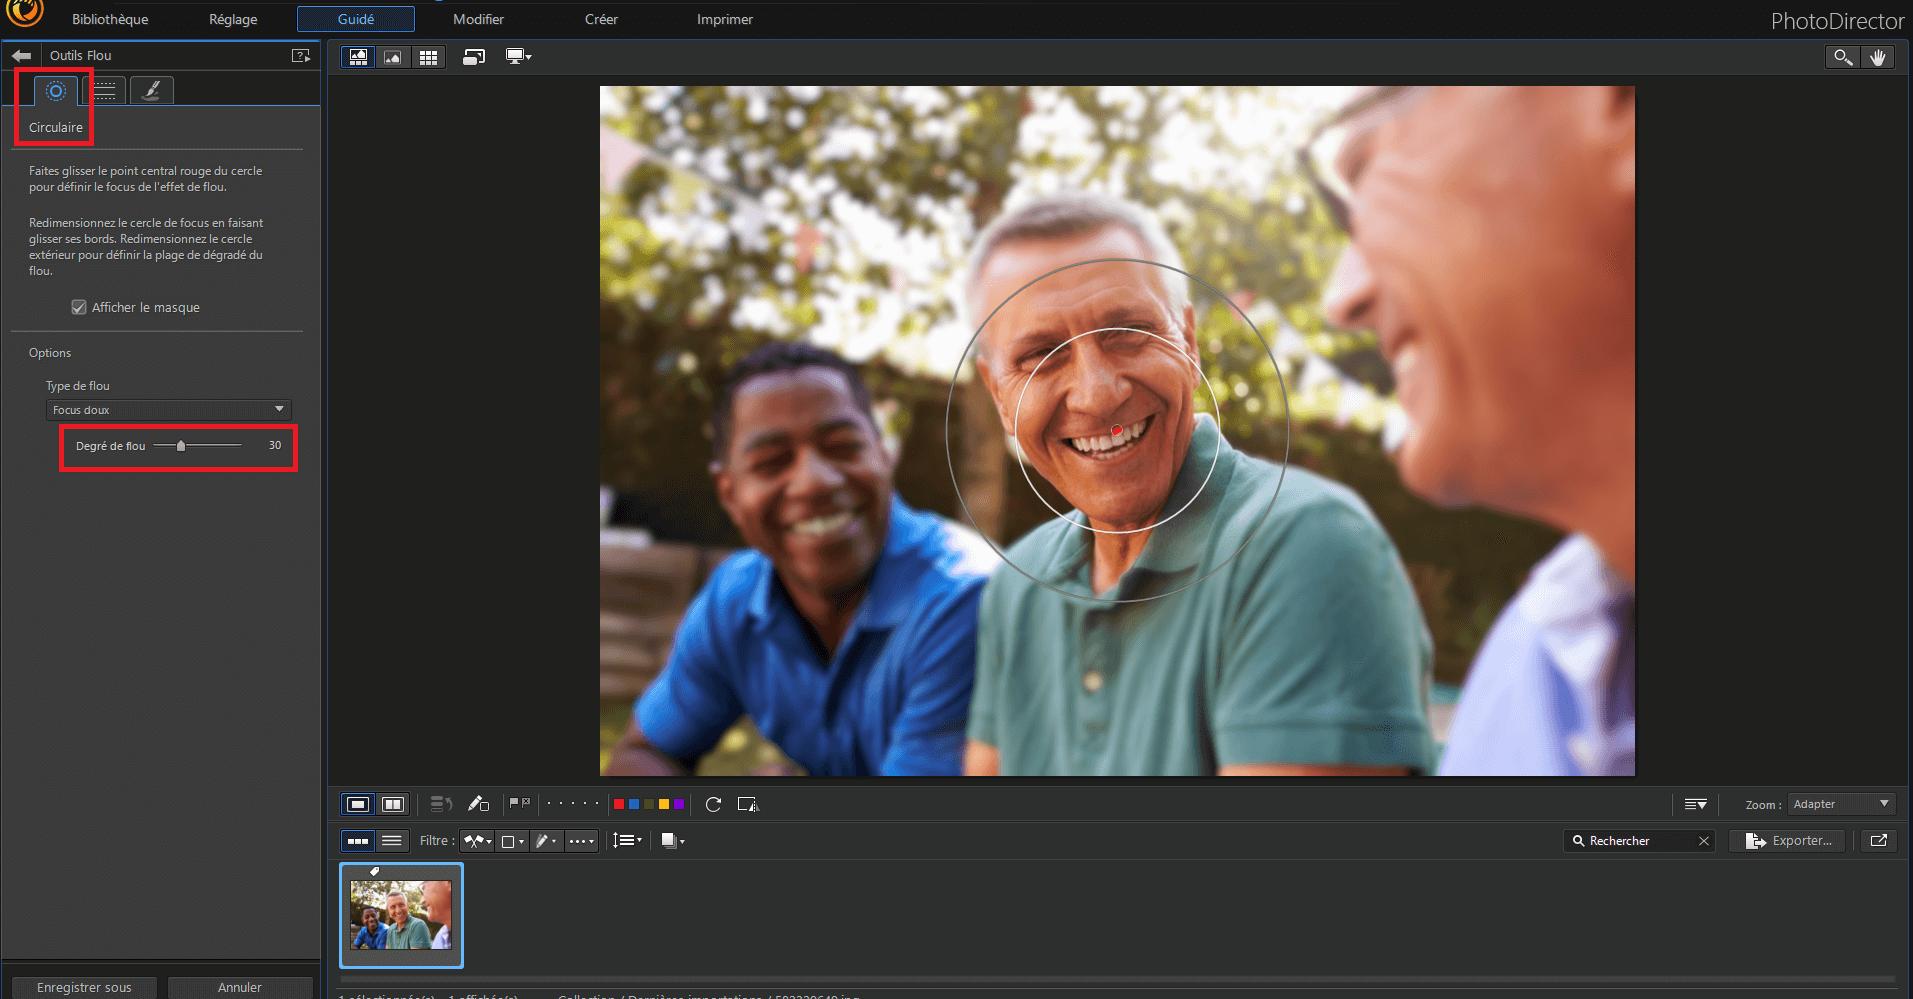1913x999 pixels.
Task: Click the Exporter button
Action: click(1787, 840)
